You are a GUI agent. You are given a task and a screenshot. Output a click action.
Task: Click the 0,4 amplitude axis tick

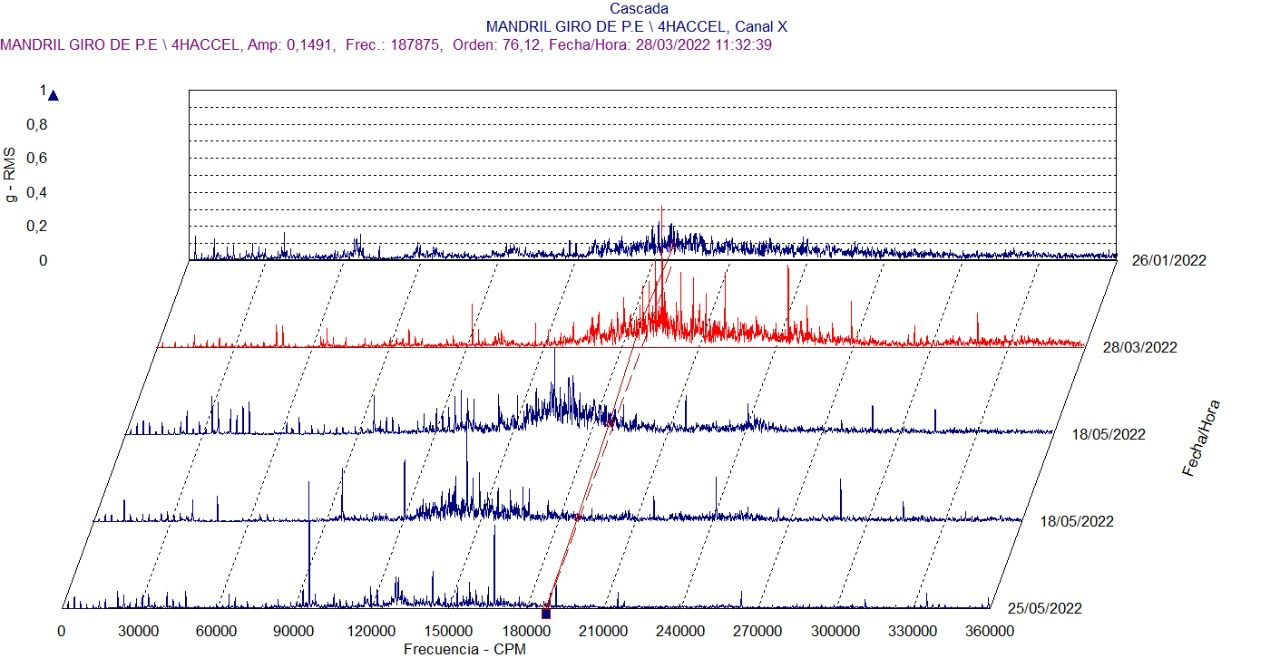[x=37, y=193]
